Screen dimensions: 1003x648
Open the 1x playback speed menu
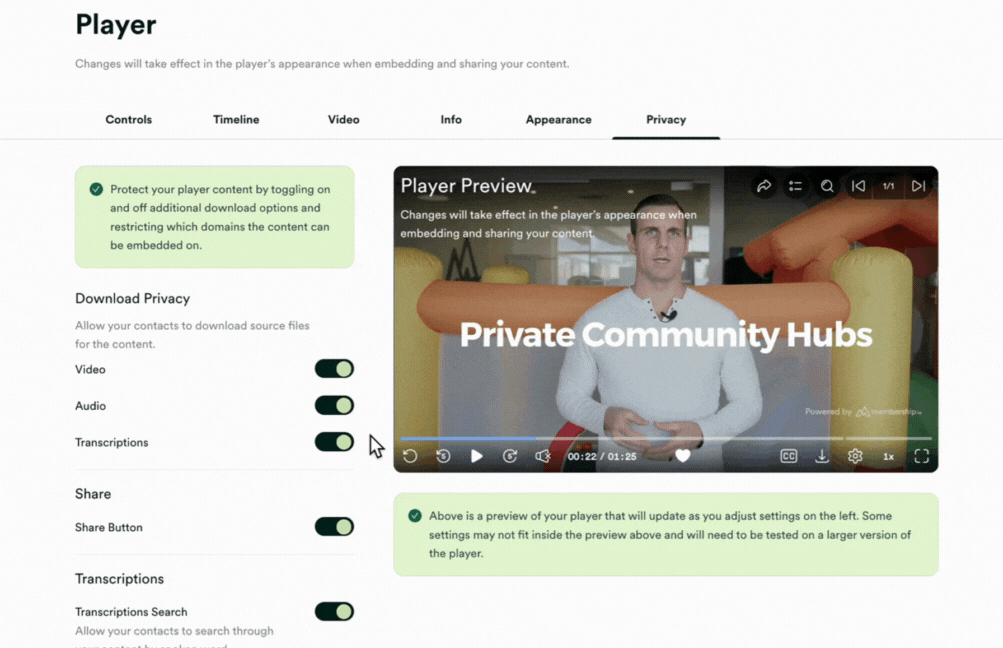coord(888,456)
